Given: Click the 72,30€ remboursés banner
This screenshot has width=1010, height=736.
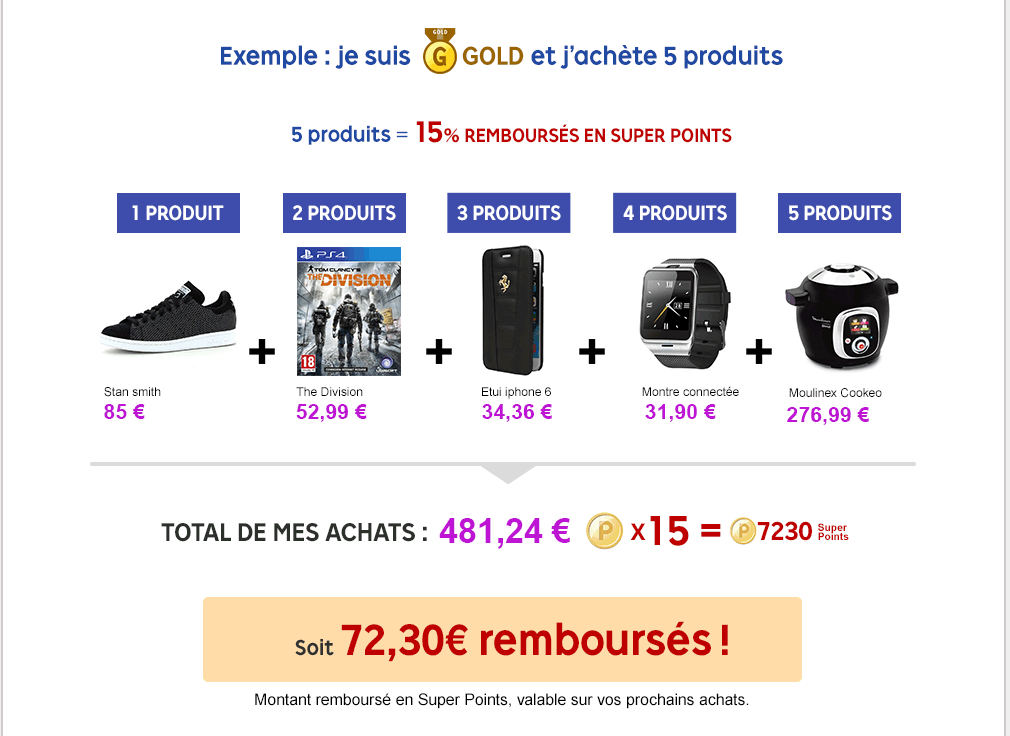Looking at the screenshot, I should tap(502, 639).
